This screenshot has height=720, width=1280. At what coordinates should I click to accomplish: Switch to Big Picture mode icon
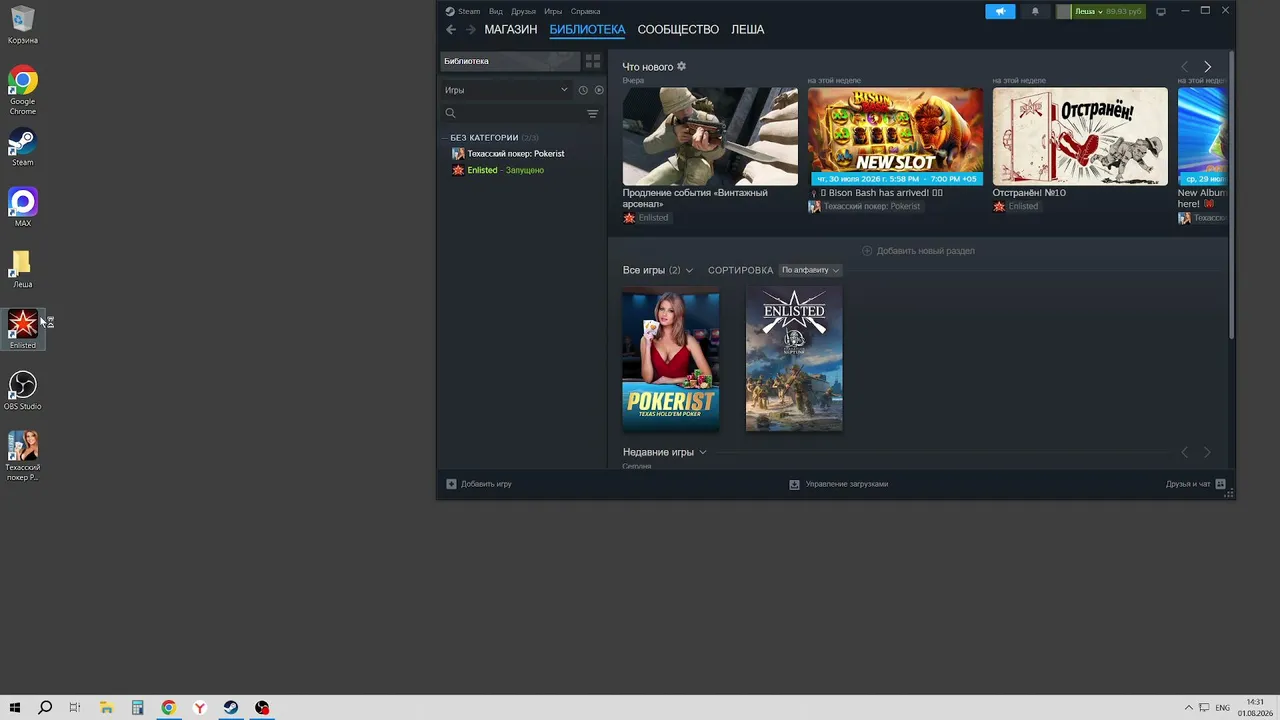pyautogui.click(x=1161, y=12)
